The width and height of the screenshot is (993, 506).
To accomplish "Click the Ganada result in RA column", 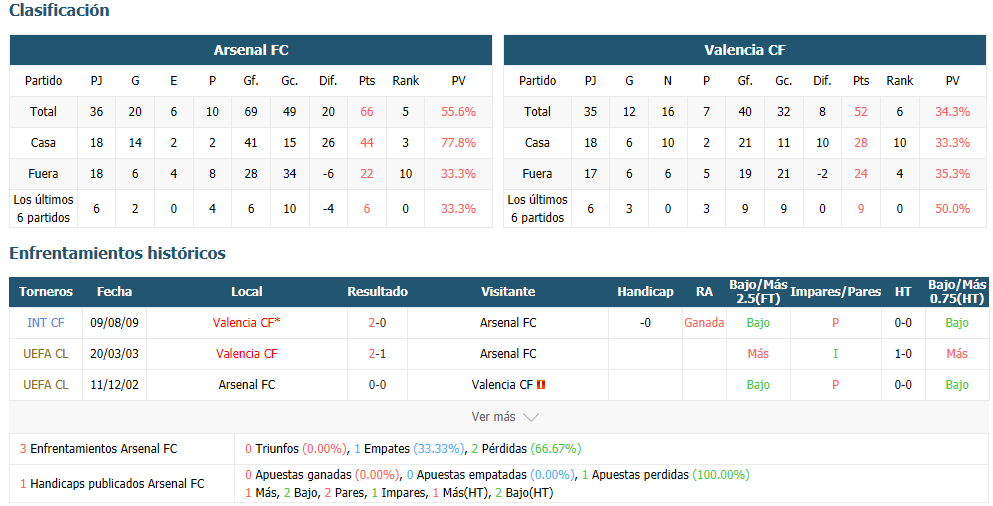I will click(704, 323).
